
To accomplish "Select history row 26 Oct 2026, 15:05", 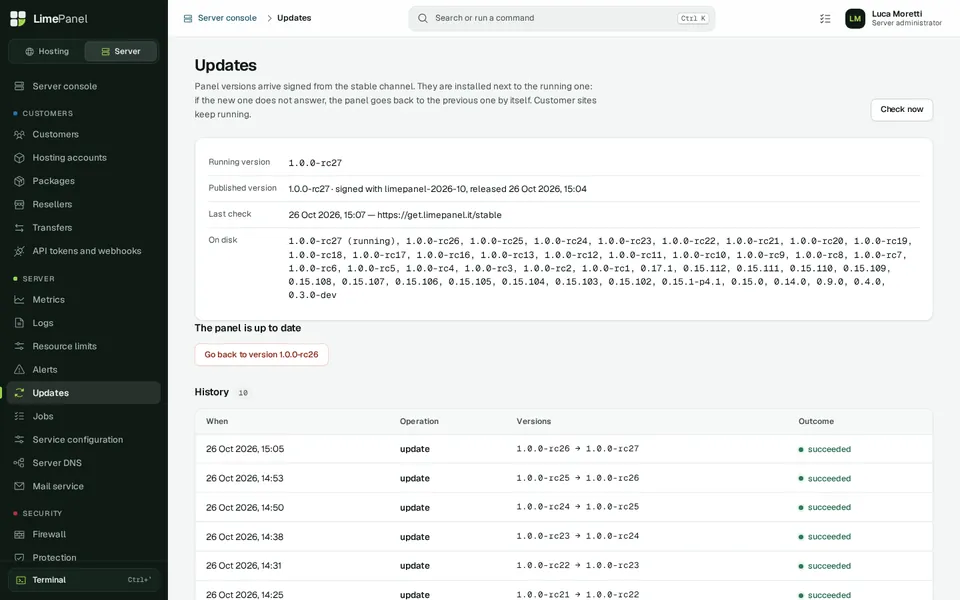I will tap(563, 449).
